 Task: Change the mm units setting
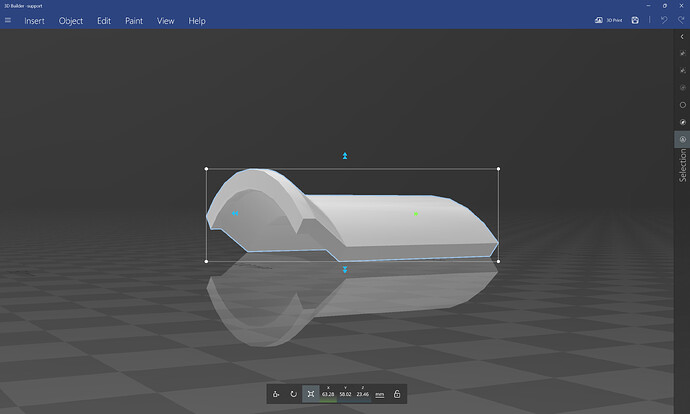pos(380,395)
